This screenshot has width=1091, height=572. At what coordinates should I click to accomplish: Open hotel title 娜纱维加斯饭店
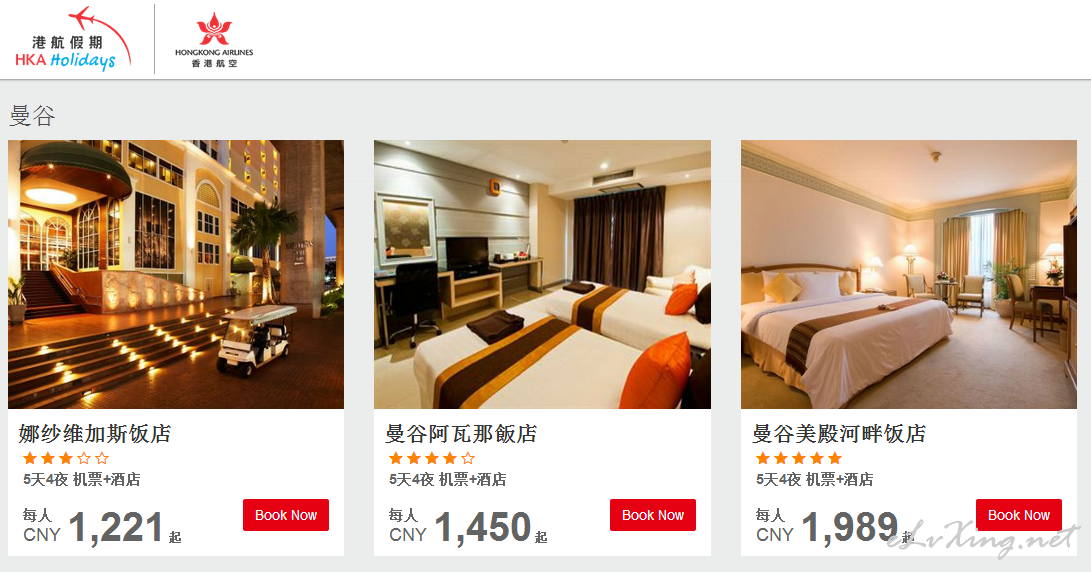click(95, 434)
